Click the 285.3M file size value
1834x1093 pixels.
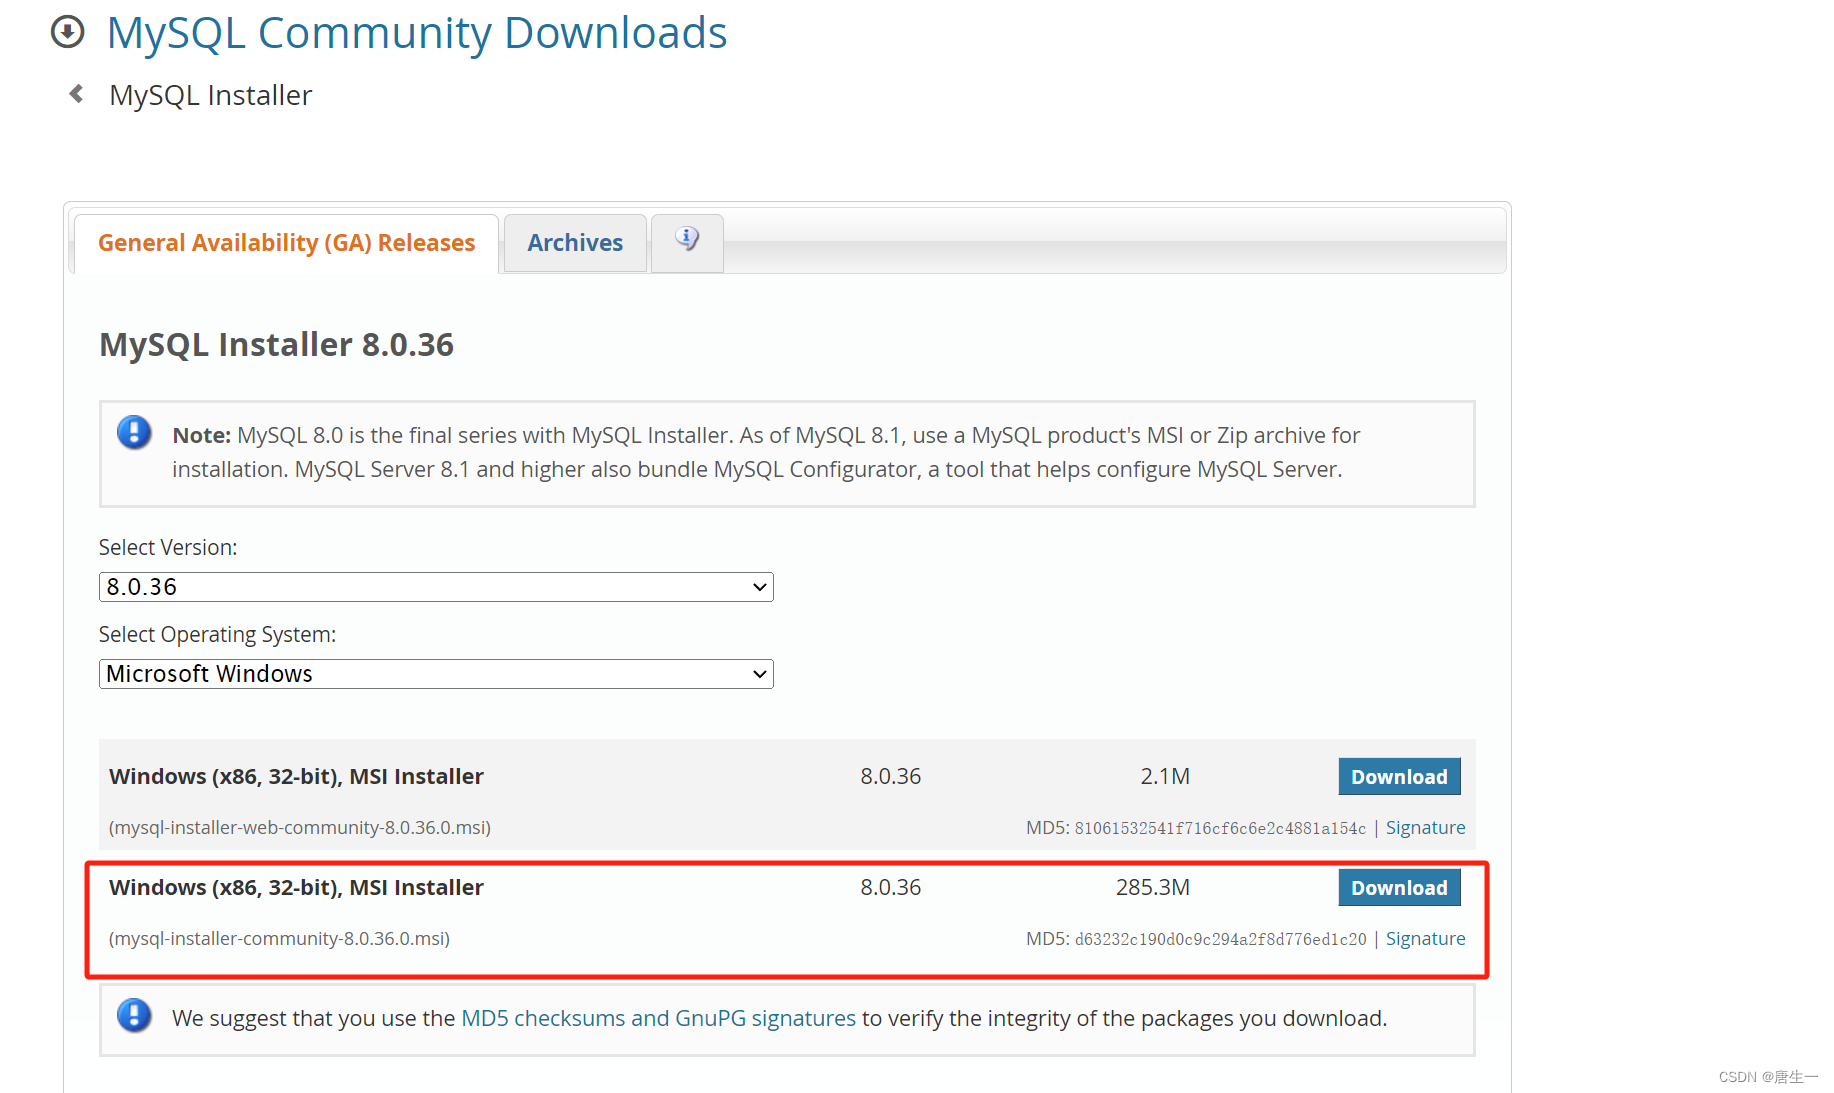(1153, 888)
